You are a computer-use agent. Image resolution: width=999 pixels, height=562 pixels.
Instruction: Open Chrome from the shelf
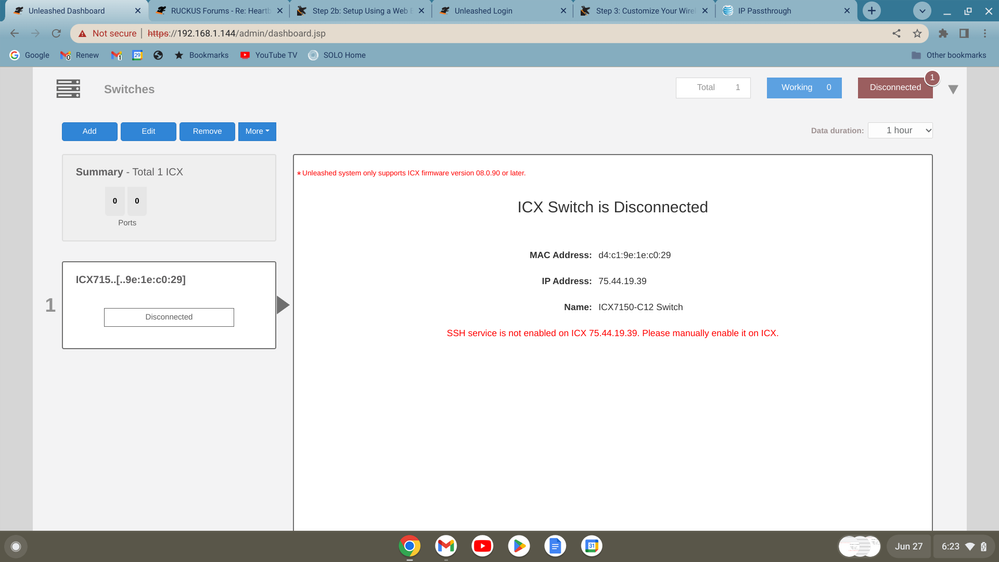coord(410,546)
